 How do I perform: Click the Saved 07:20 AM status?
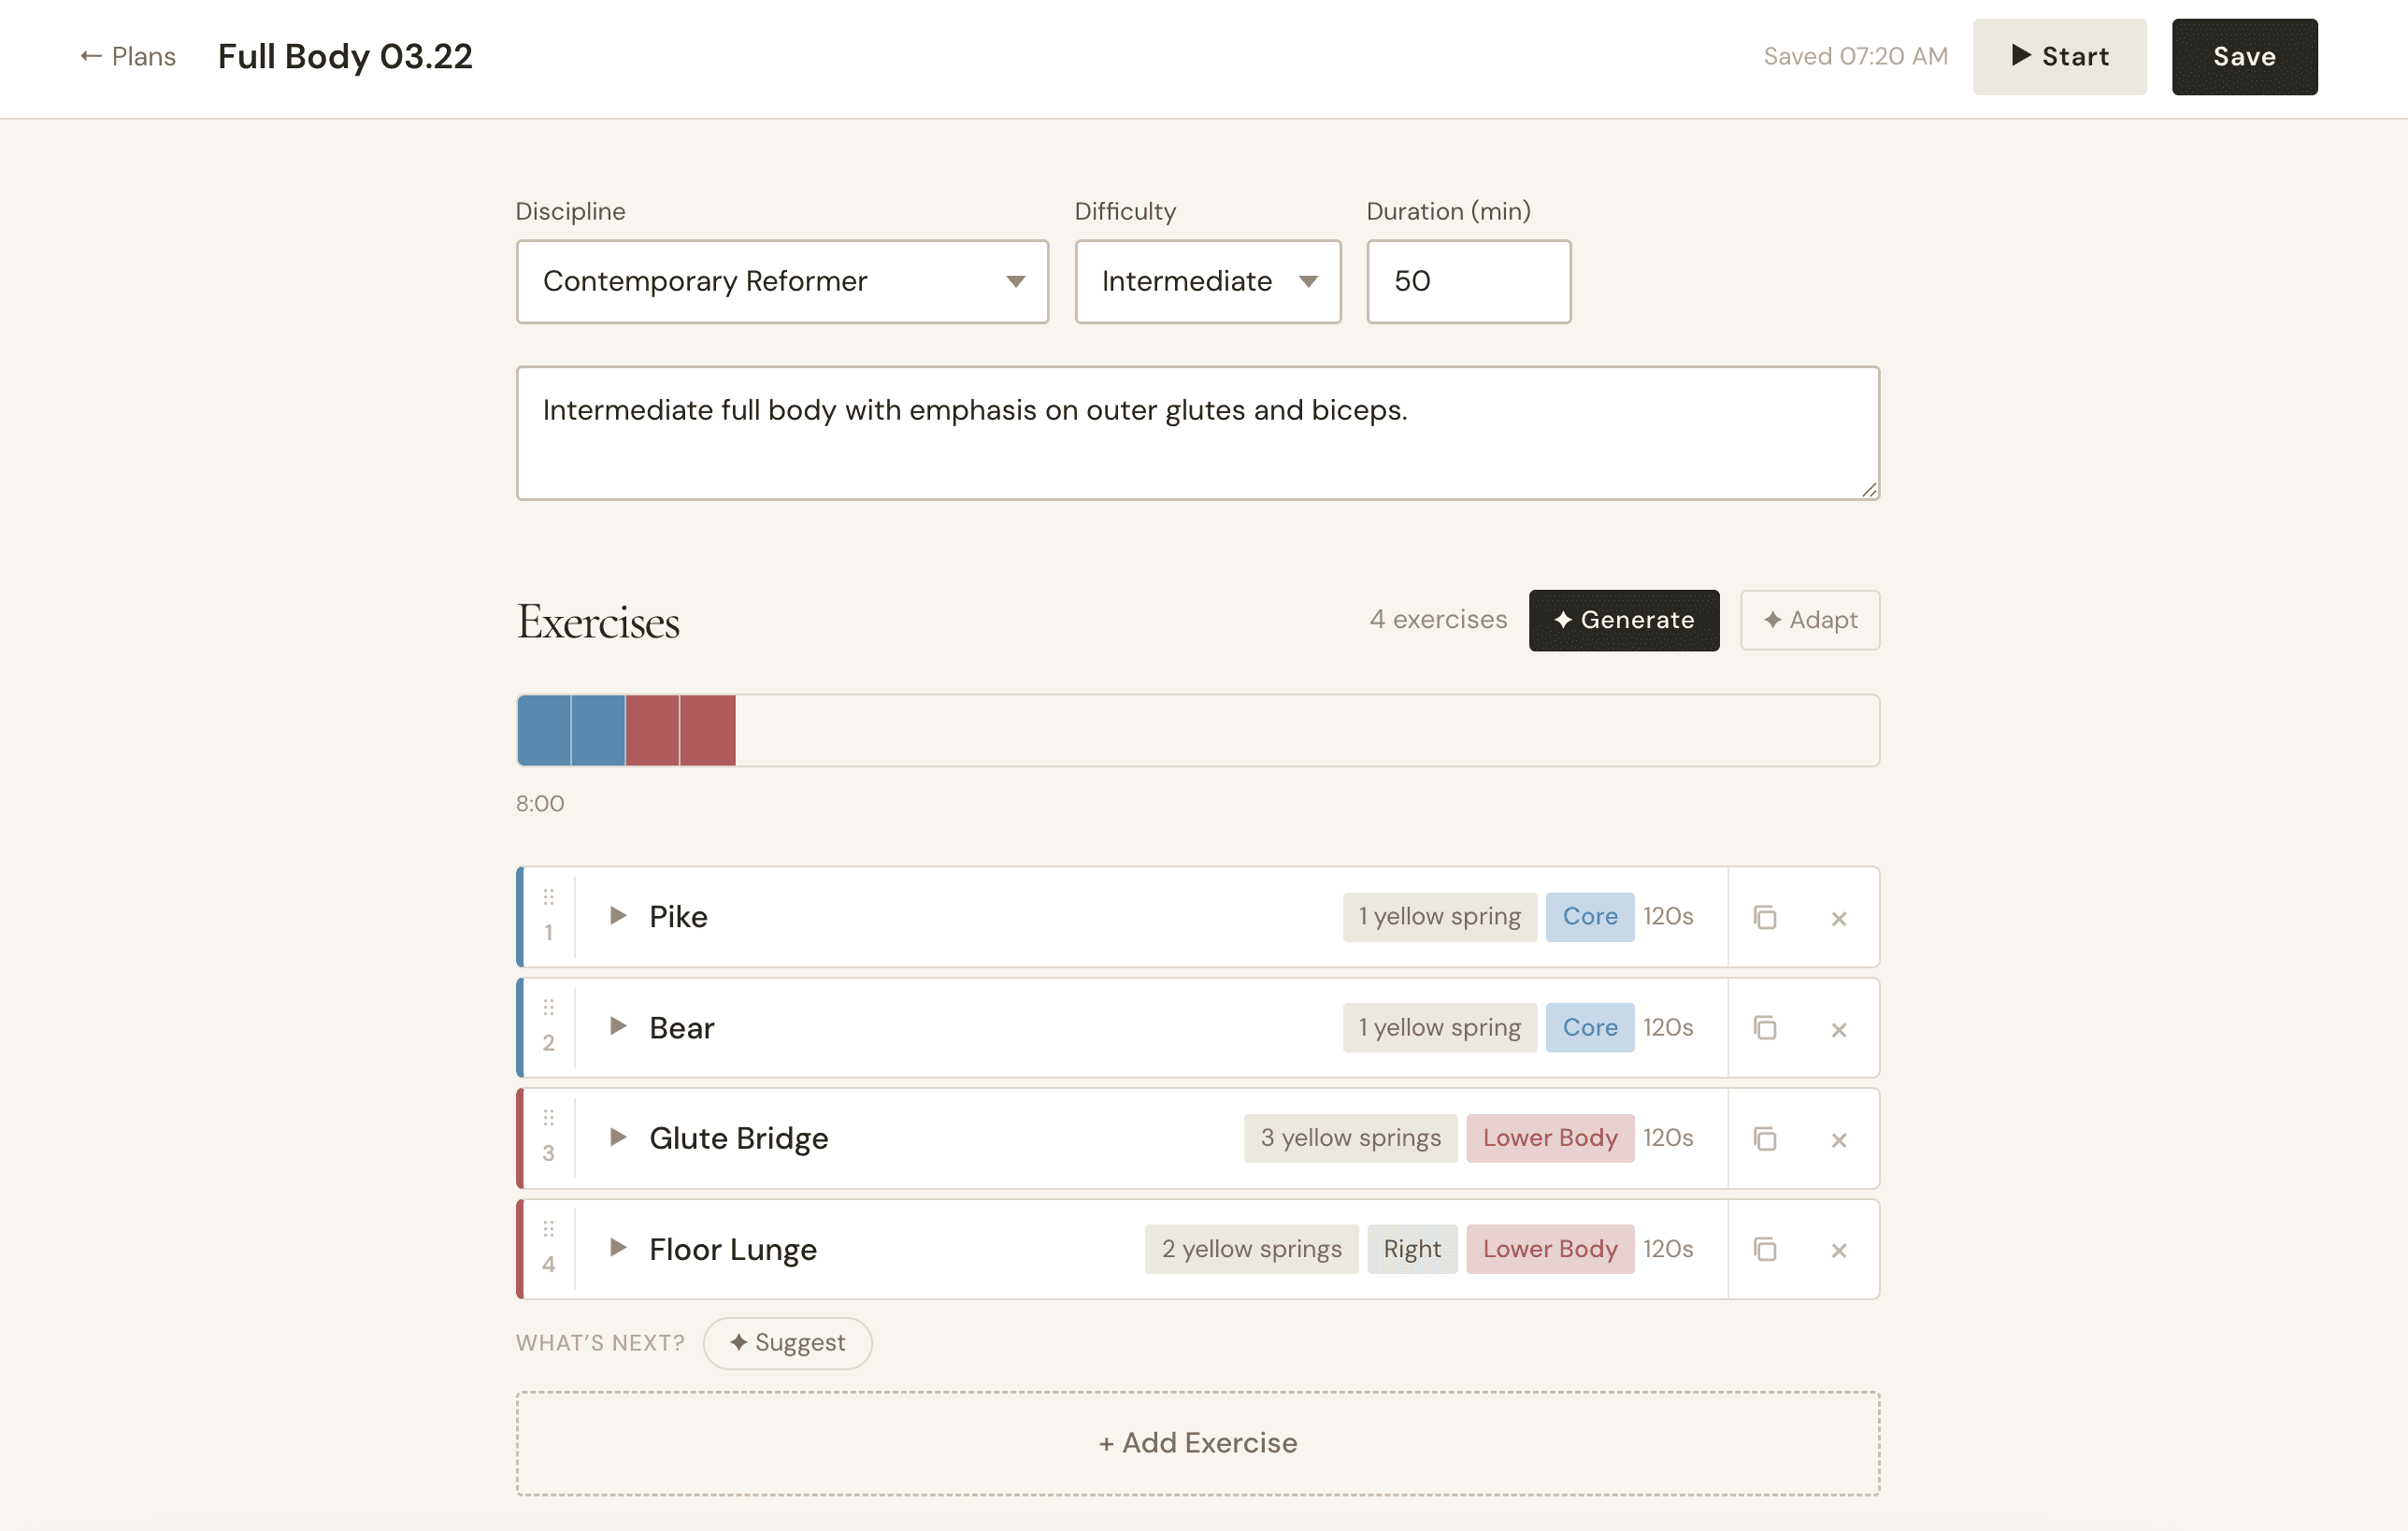click(x=1856, y=57)
